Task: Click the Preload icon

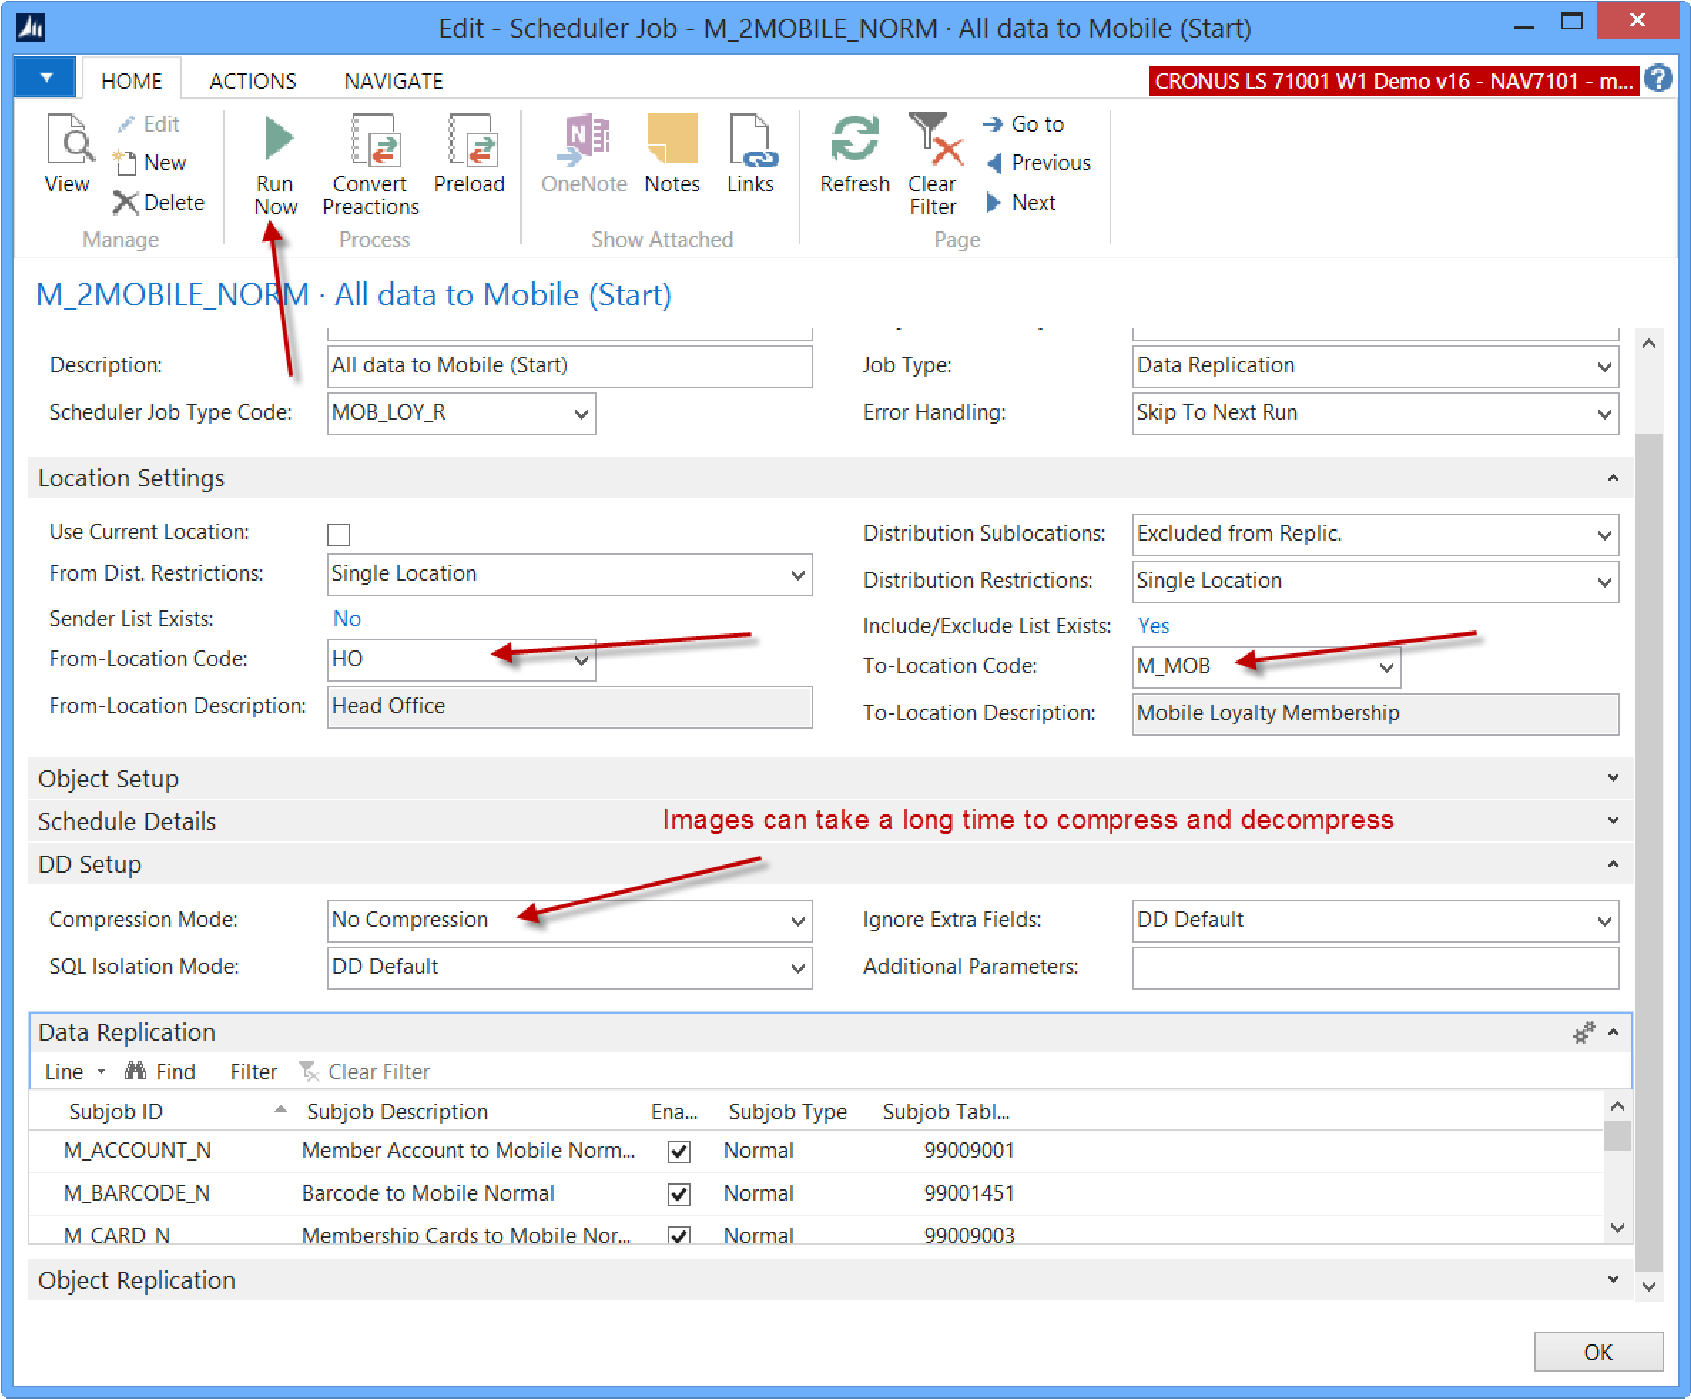Action: point(469,141)
